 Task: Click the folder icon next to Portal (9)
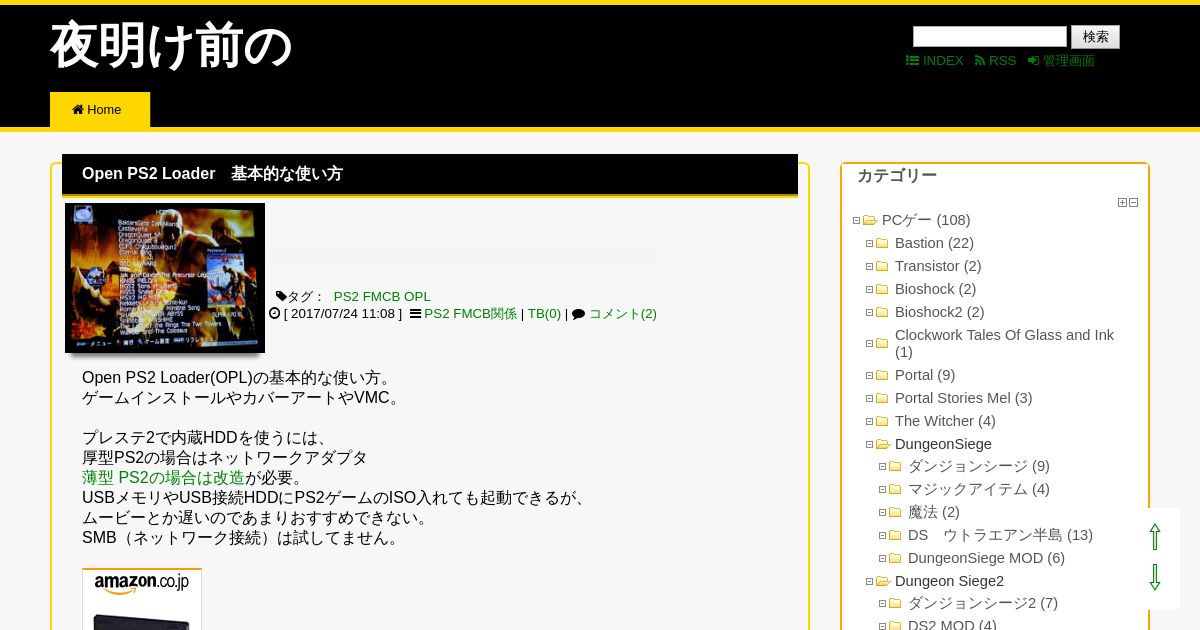tap(882, 376)
